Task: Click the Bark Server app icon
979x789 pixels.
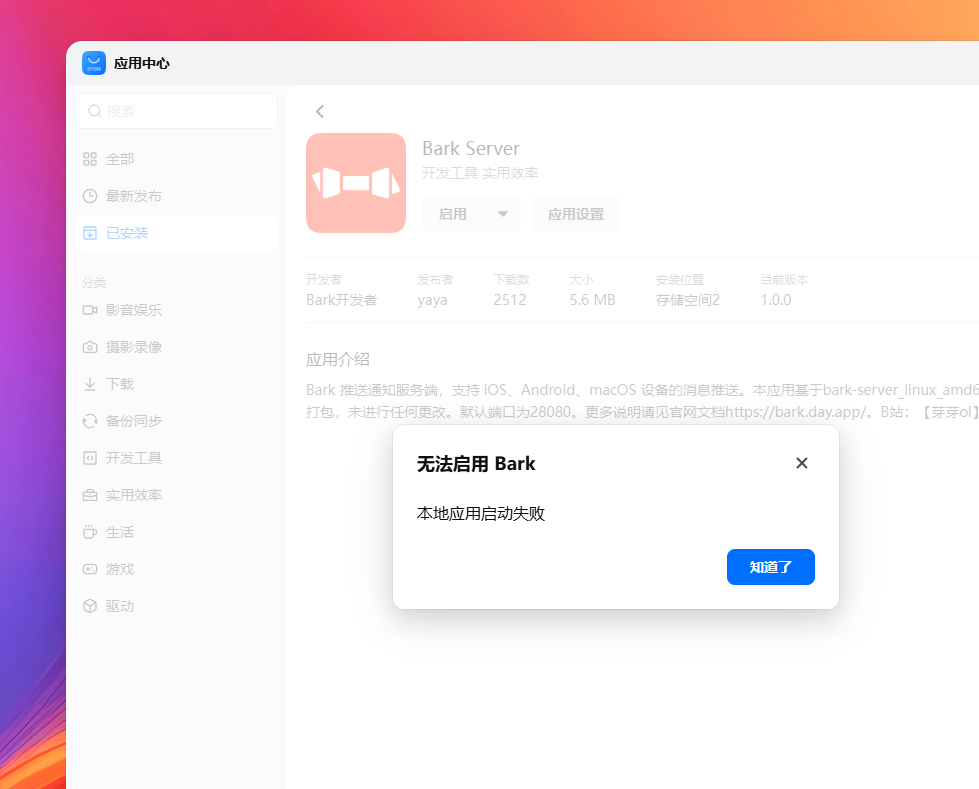Action: coord(356,183)
